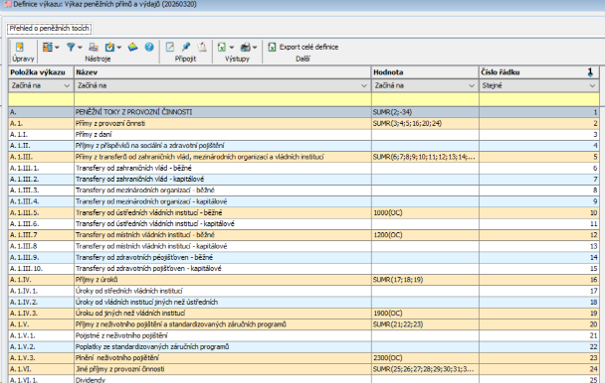Expand the Excel output dropdown arrow
Image resolution: width=605 pixels, height=383 pixels.
click(232, 47)
